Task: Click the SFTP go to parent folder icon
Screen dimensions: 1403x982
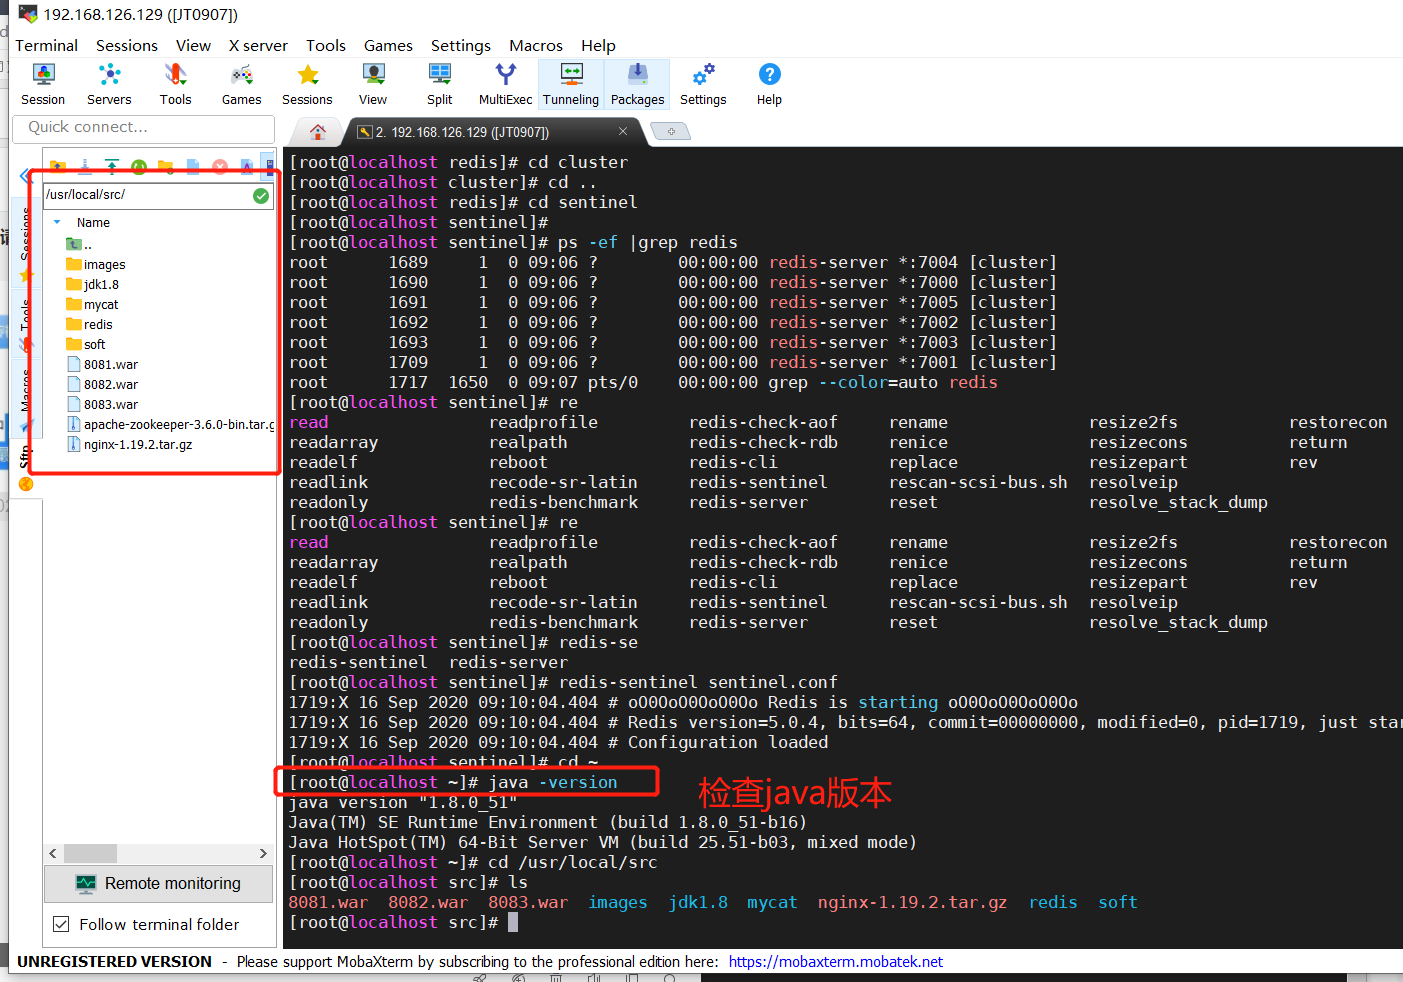Action: (x=58, y=167)
